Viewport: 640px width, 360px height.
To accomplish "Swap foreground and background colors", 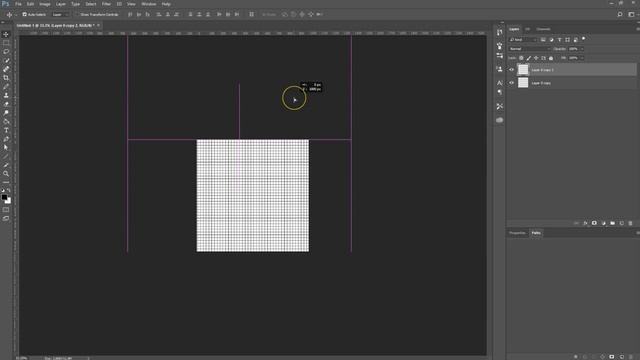I will click(9, 190).
